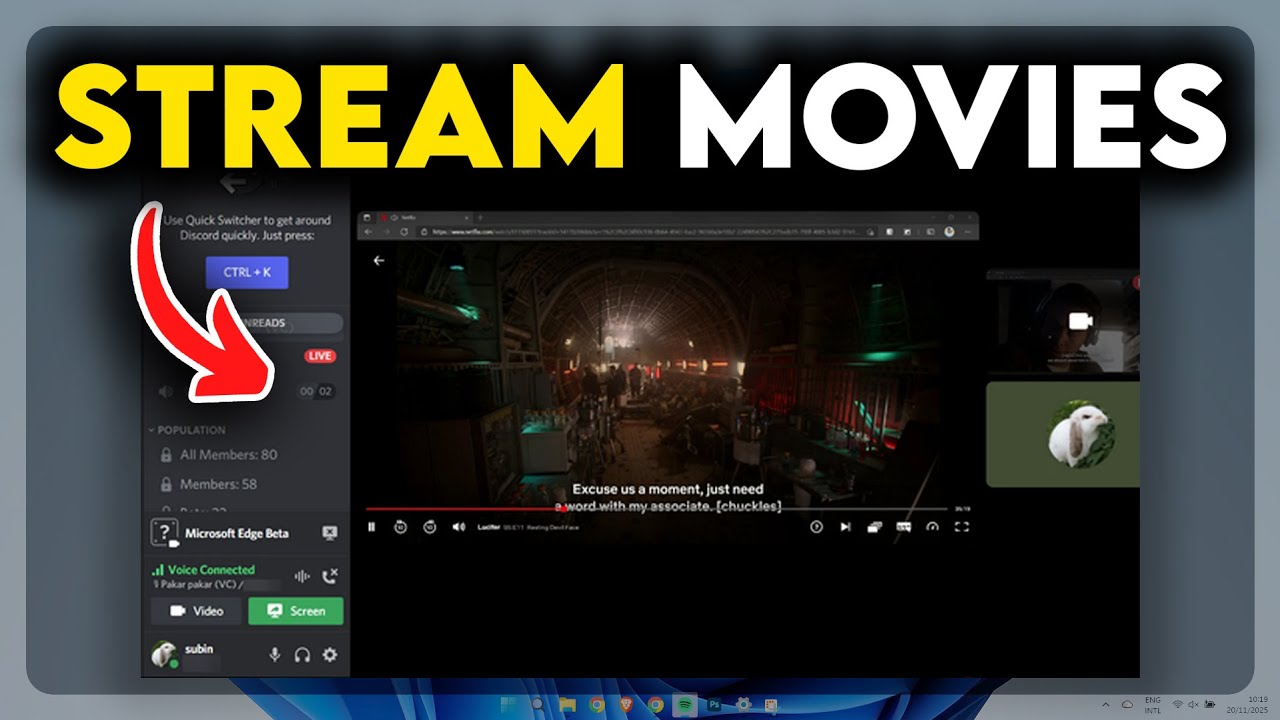The width and height of the screenshot is (1280, 720).
Task: Collapse the POPULATION channel category
Action: coord(187,430)
